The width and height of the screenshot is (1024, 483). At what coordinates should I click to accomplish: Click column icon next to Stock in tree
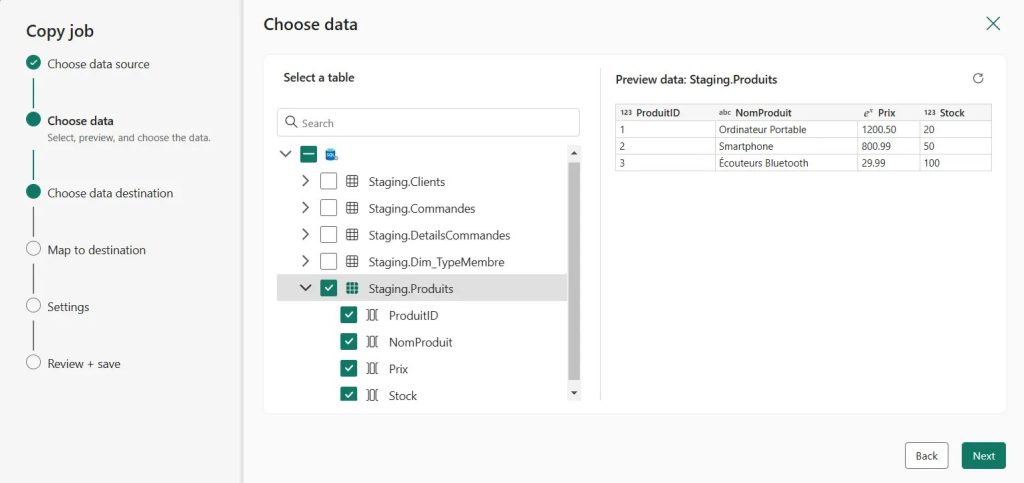tap(372, 395)
